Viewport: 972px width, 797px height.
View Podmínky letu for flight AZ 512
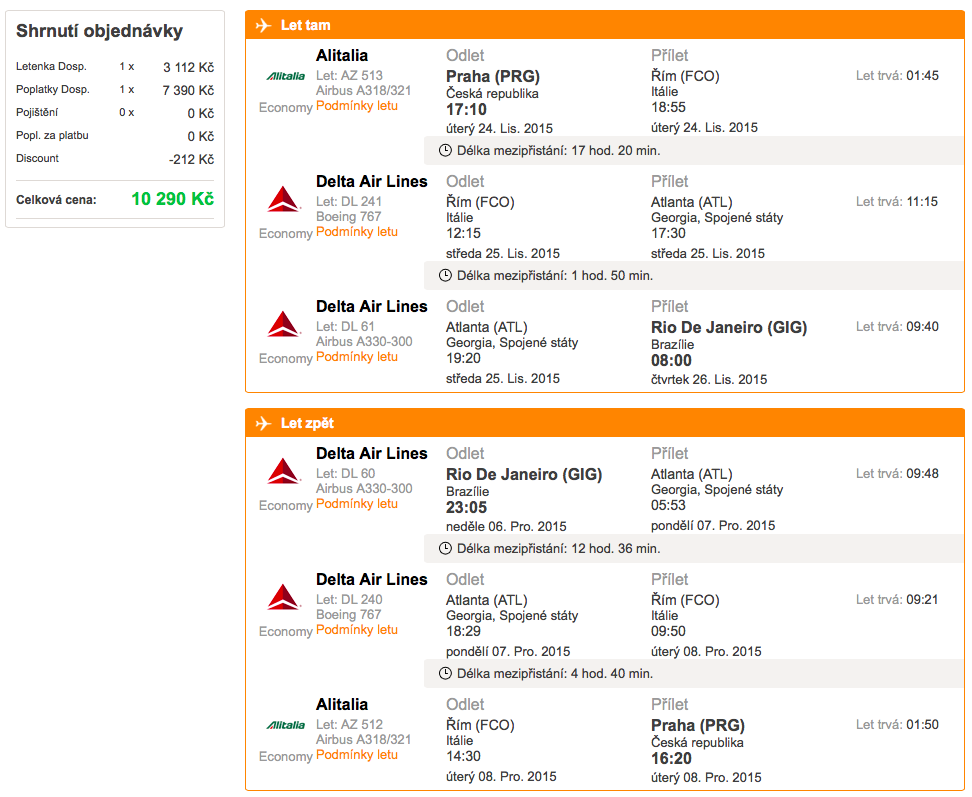[357, 755]
